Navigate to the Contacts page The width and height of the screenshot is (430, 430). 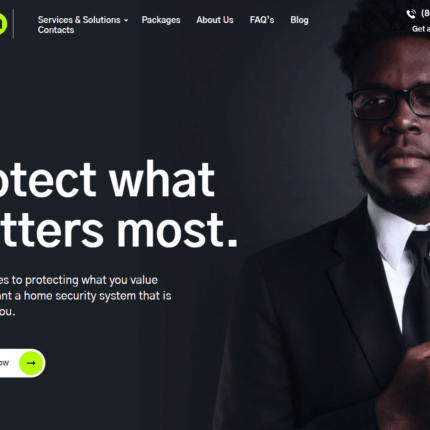pyautogui.click(x=56, y=30)
